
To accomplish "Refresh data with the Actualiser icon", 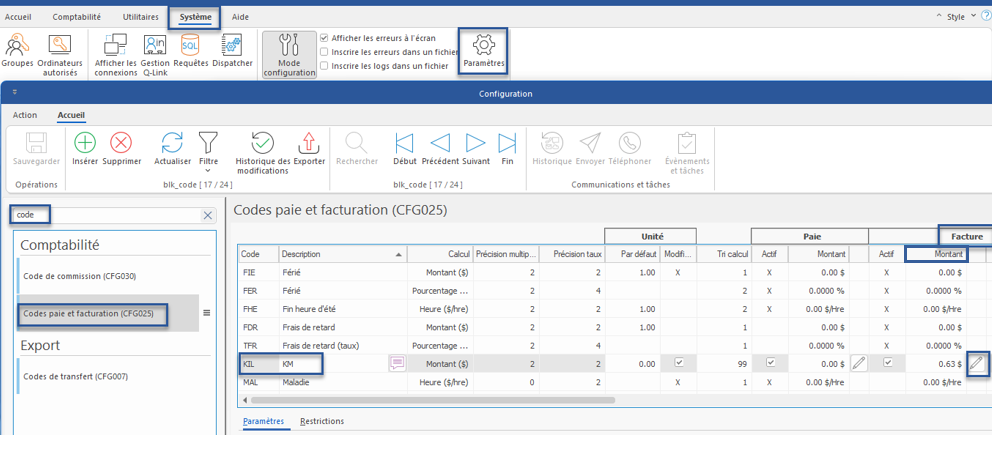I will pyautogui.click(x=172, y=143).
